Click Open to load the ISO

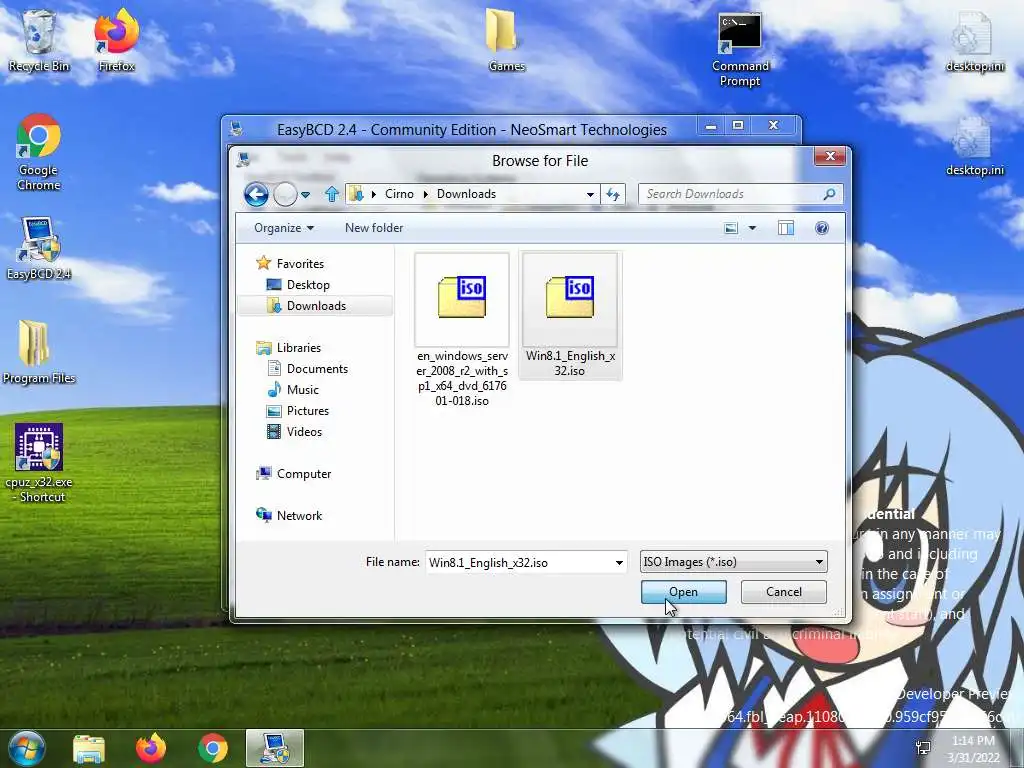[684, 592]
